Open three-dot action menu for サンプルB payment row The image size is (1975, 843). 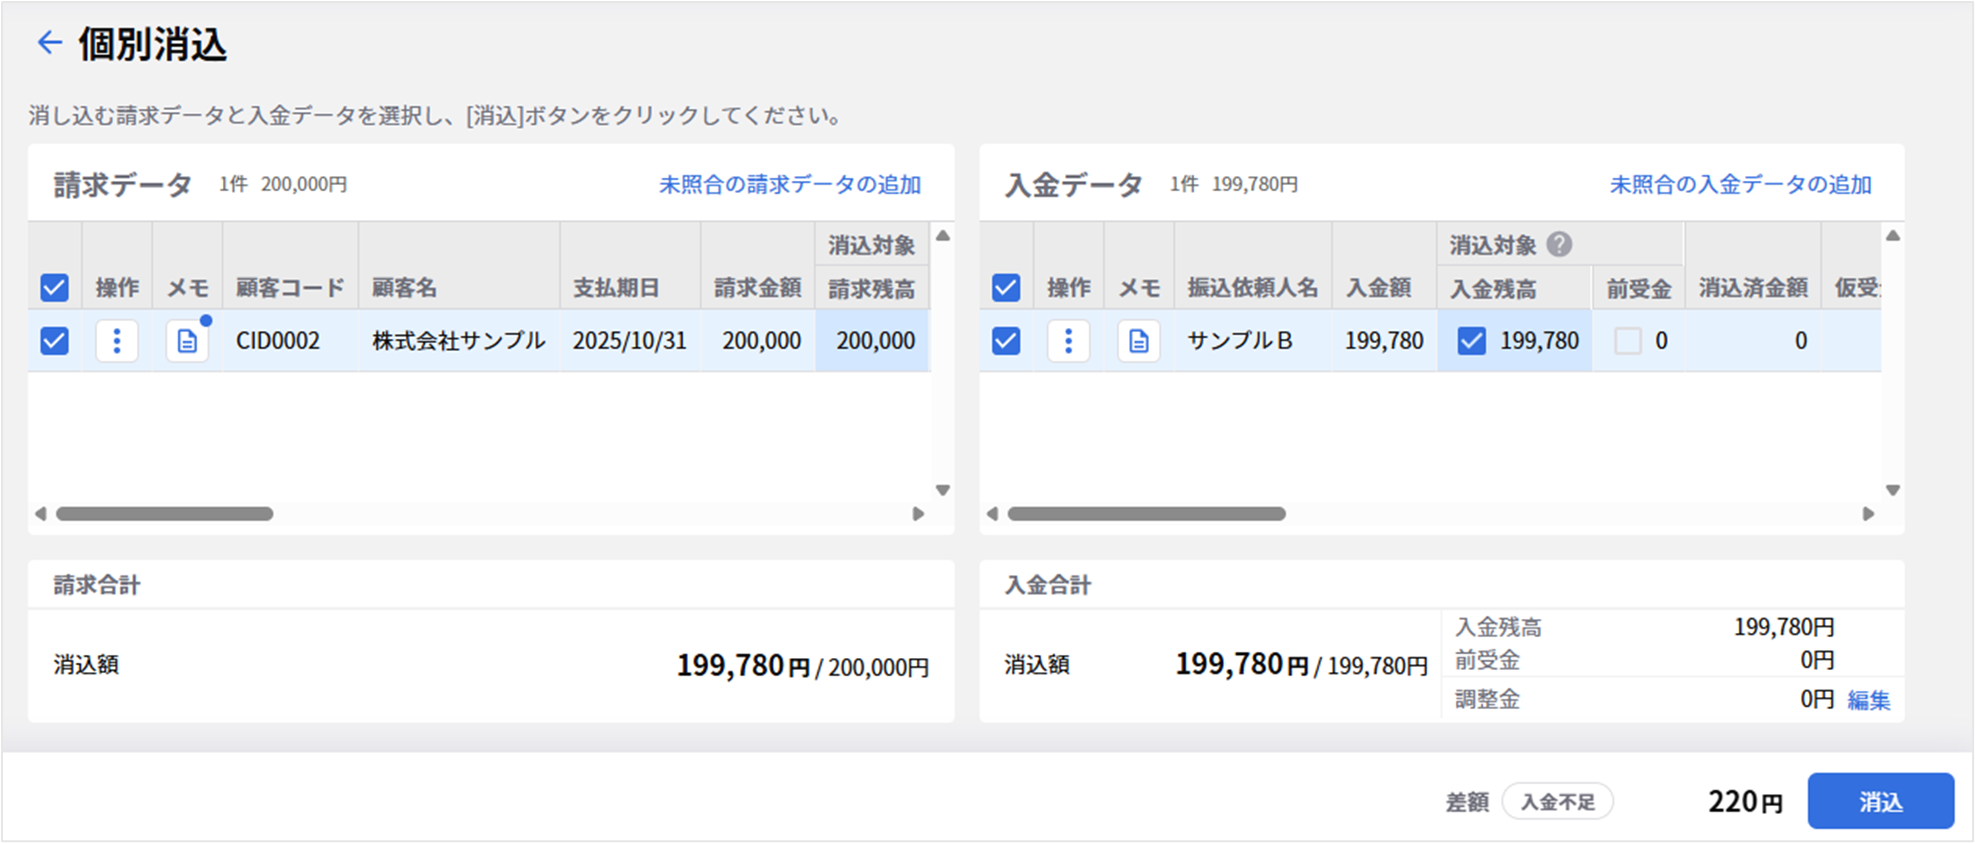click(x=1068, y=341)
